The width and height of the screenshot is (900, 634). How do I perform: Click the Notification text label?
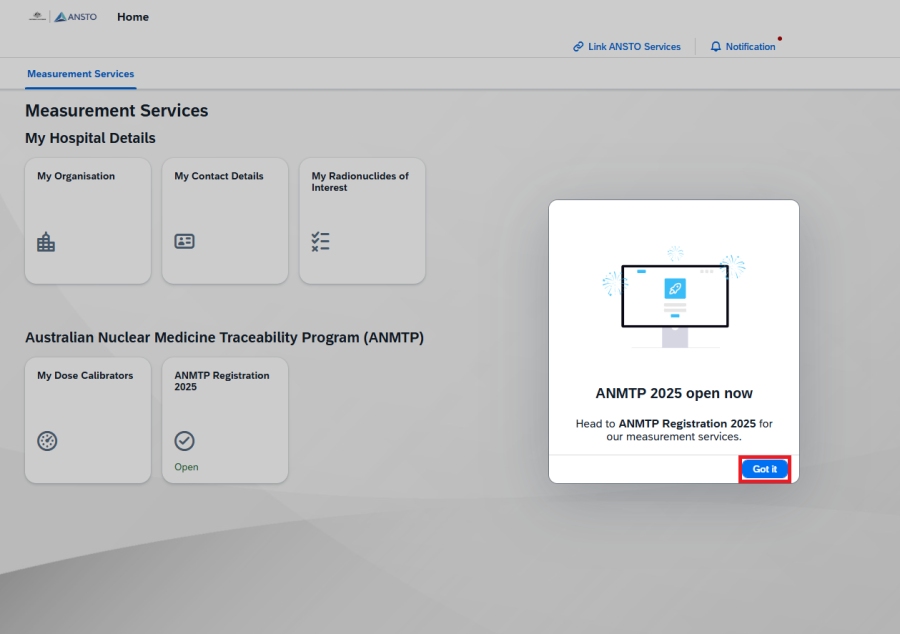[x=750, y=47]
